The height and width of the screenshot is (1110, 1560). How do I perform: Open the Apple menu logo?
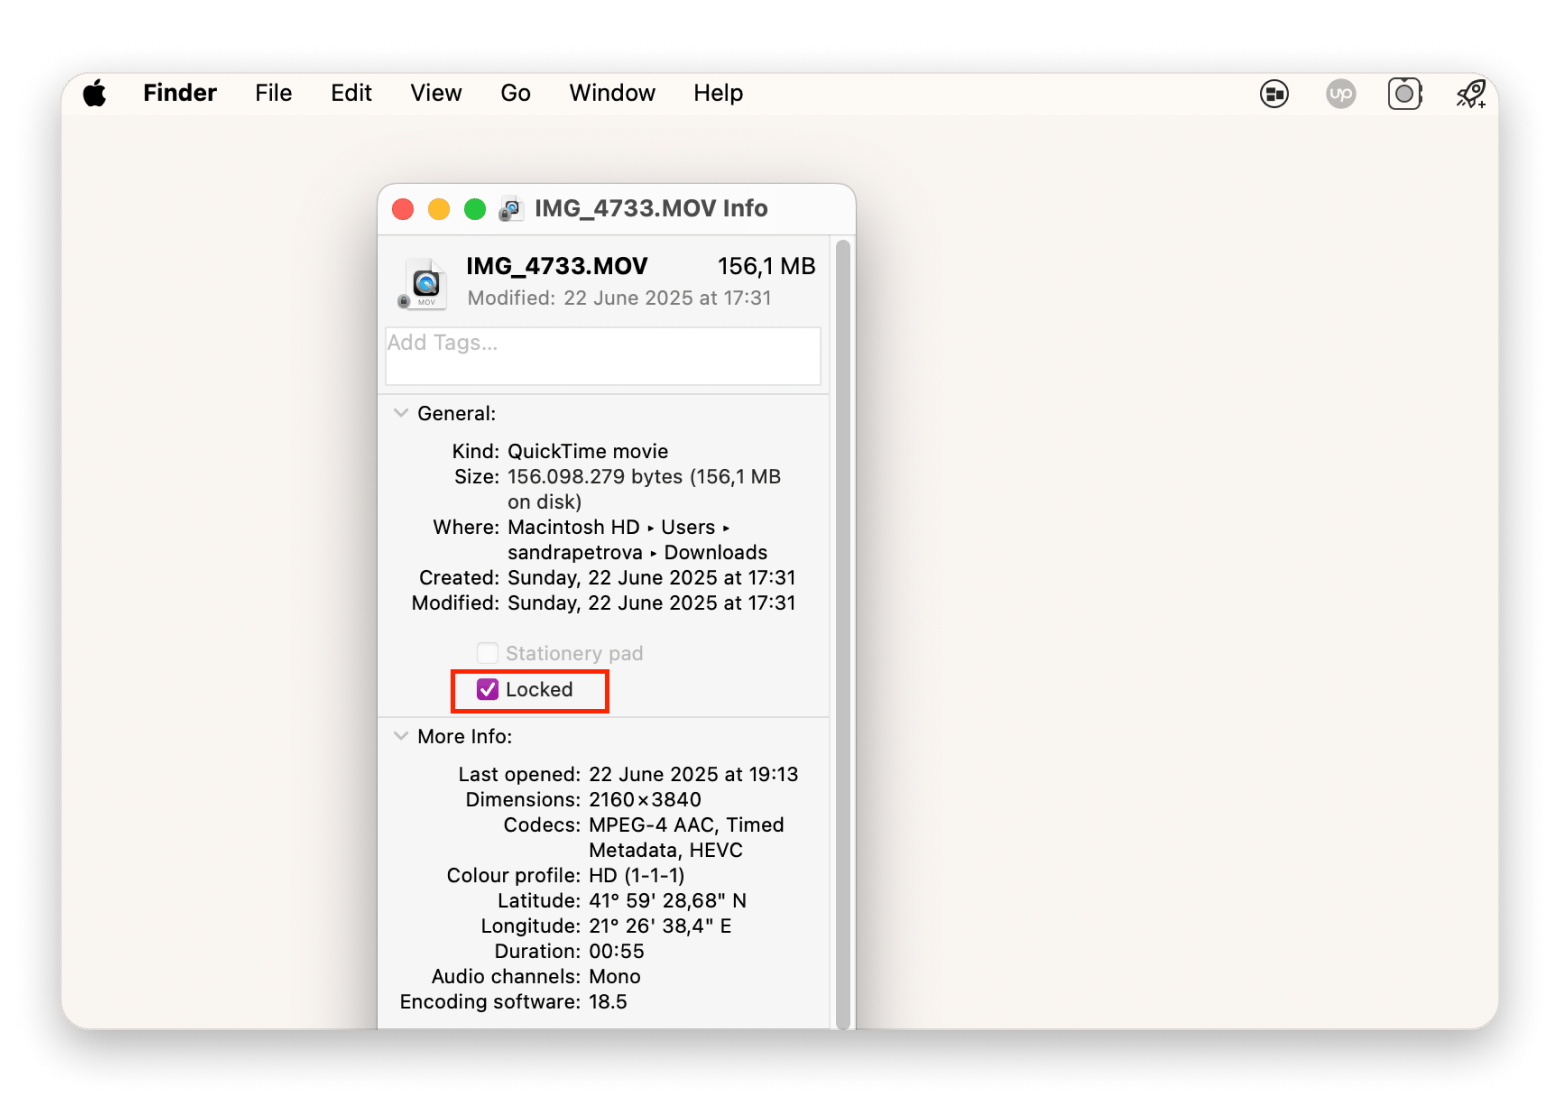coord(95,94)
